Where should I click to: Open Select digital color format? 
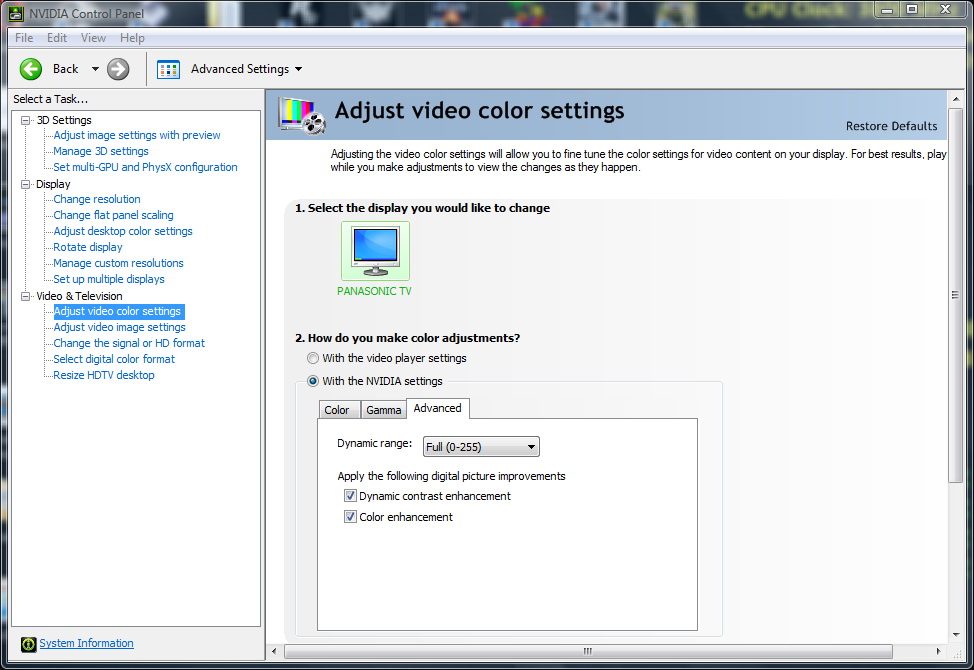click(114, 360)
